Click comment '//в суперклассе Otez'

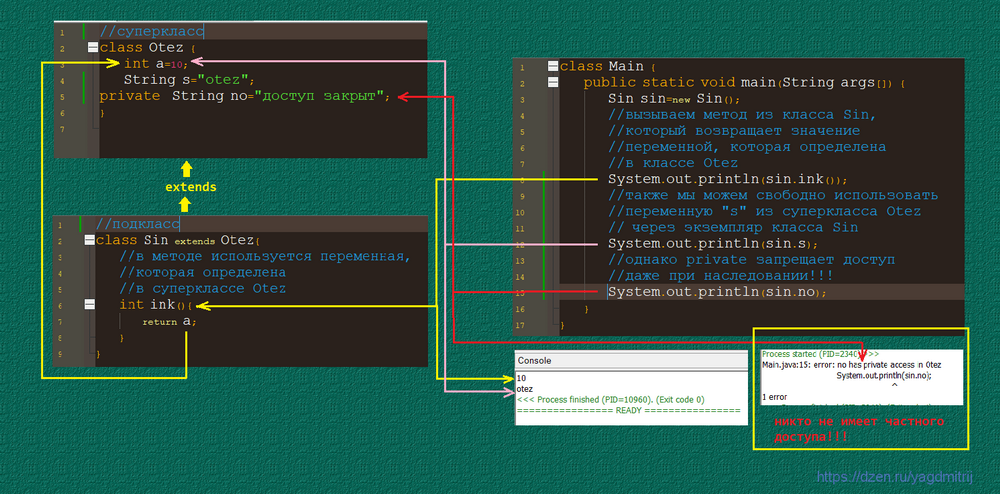tap(202, 289)
